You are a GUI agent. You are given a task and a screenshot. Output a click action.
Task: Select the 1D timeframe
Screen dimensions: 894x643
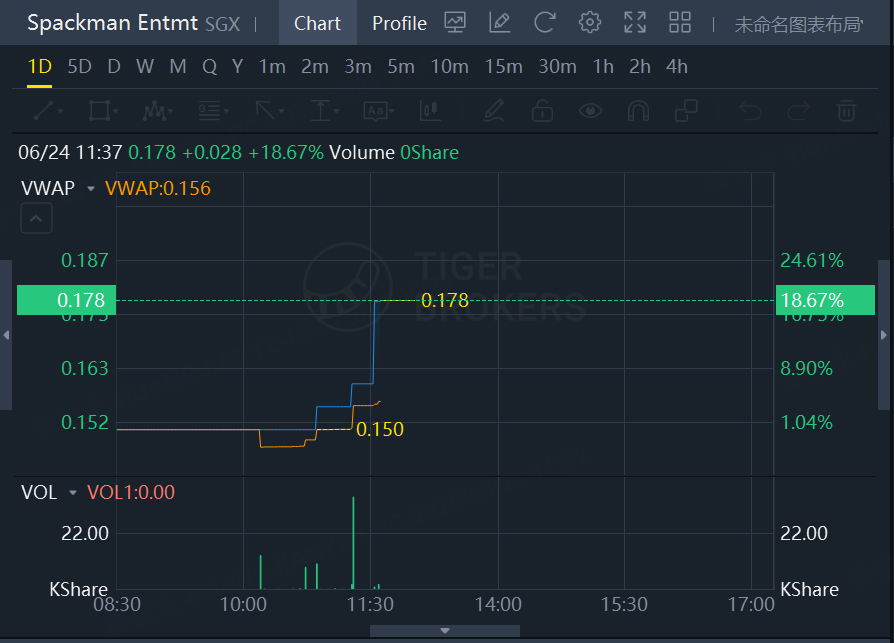[x=39, y=67]
